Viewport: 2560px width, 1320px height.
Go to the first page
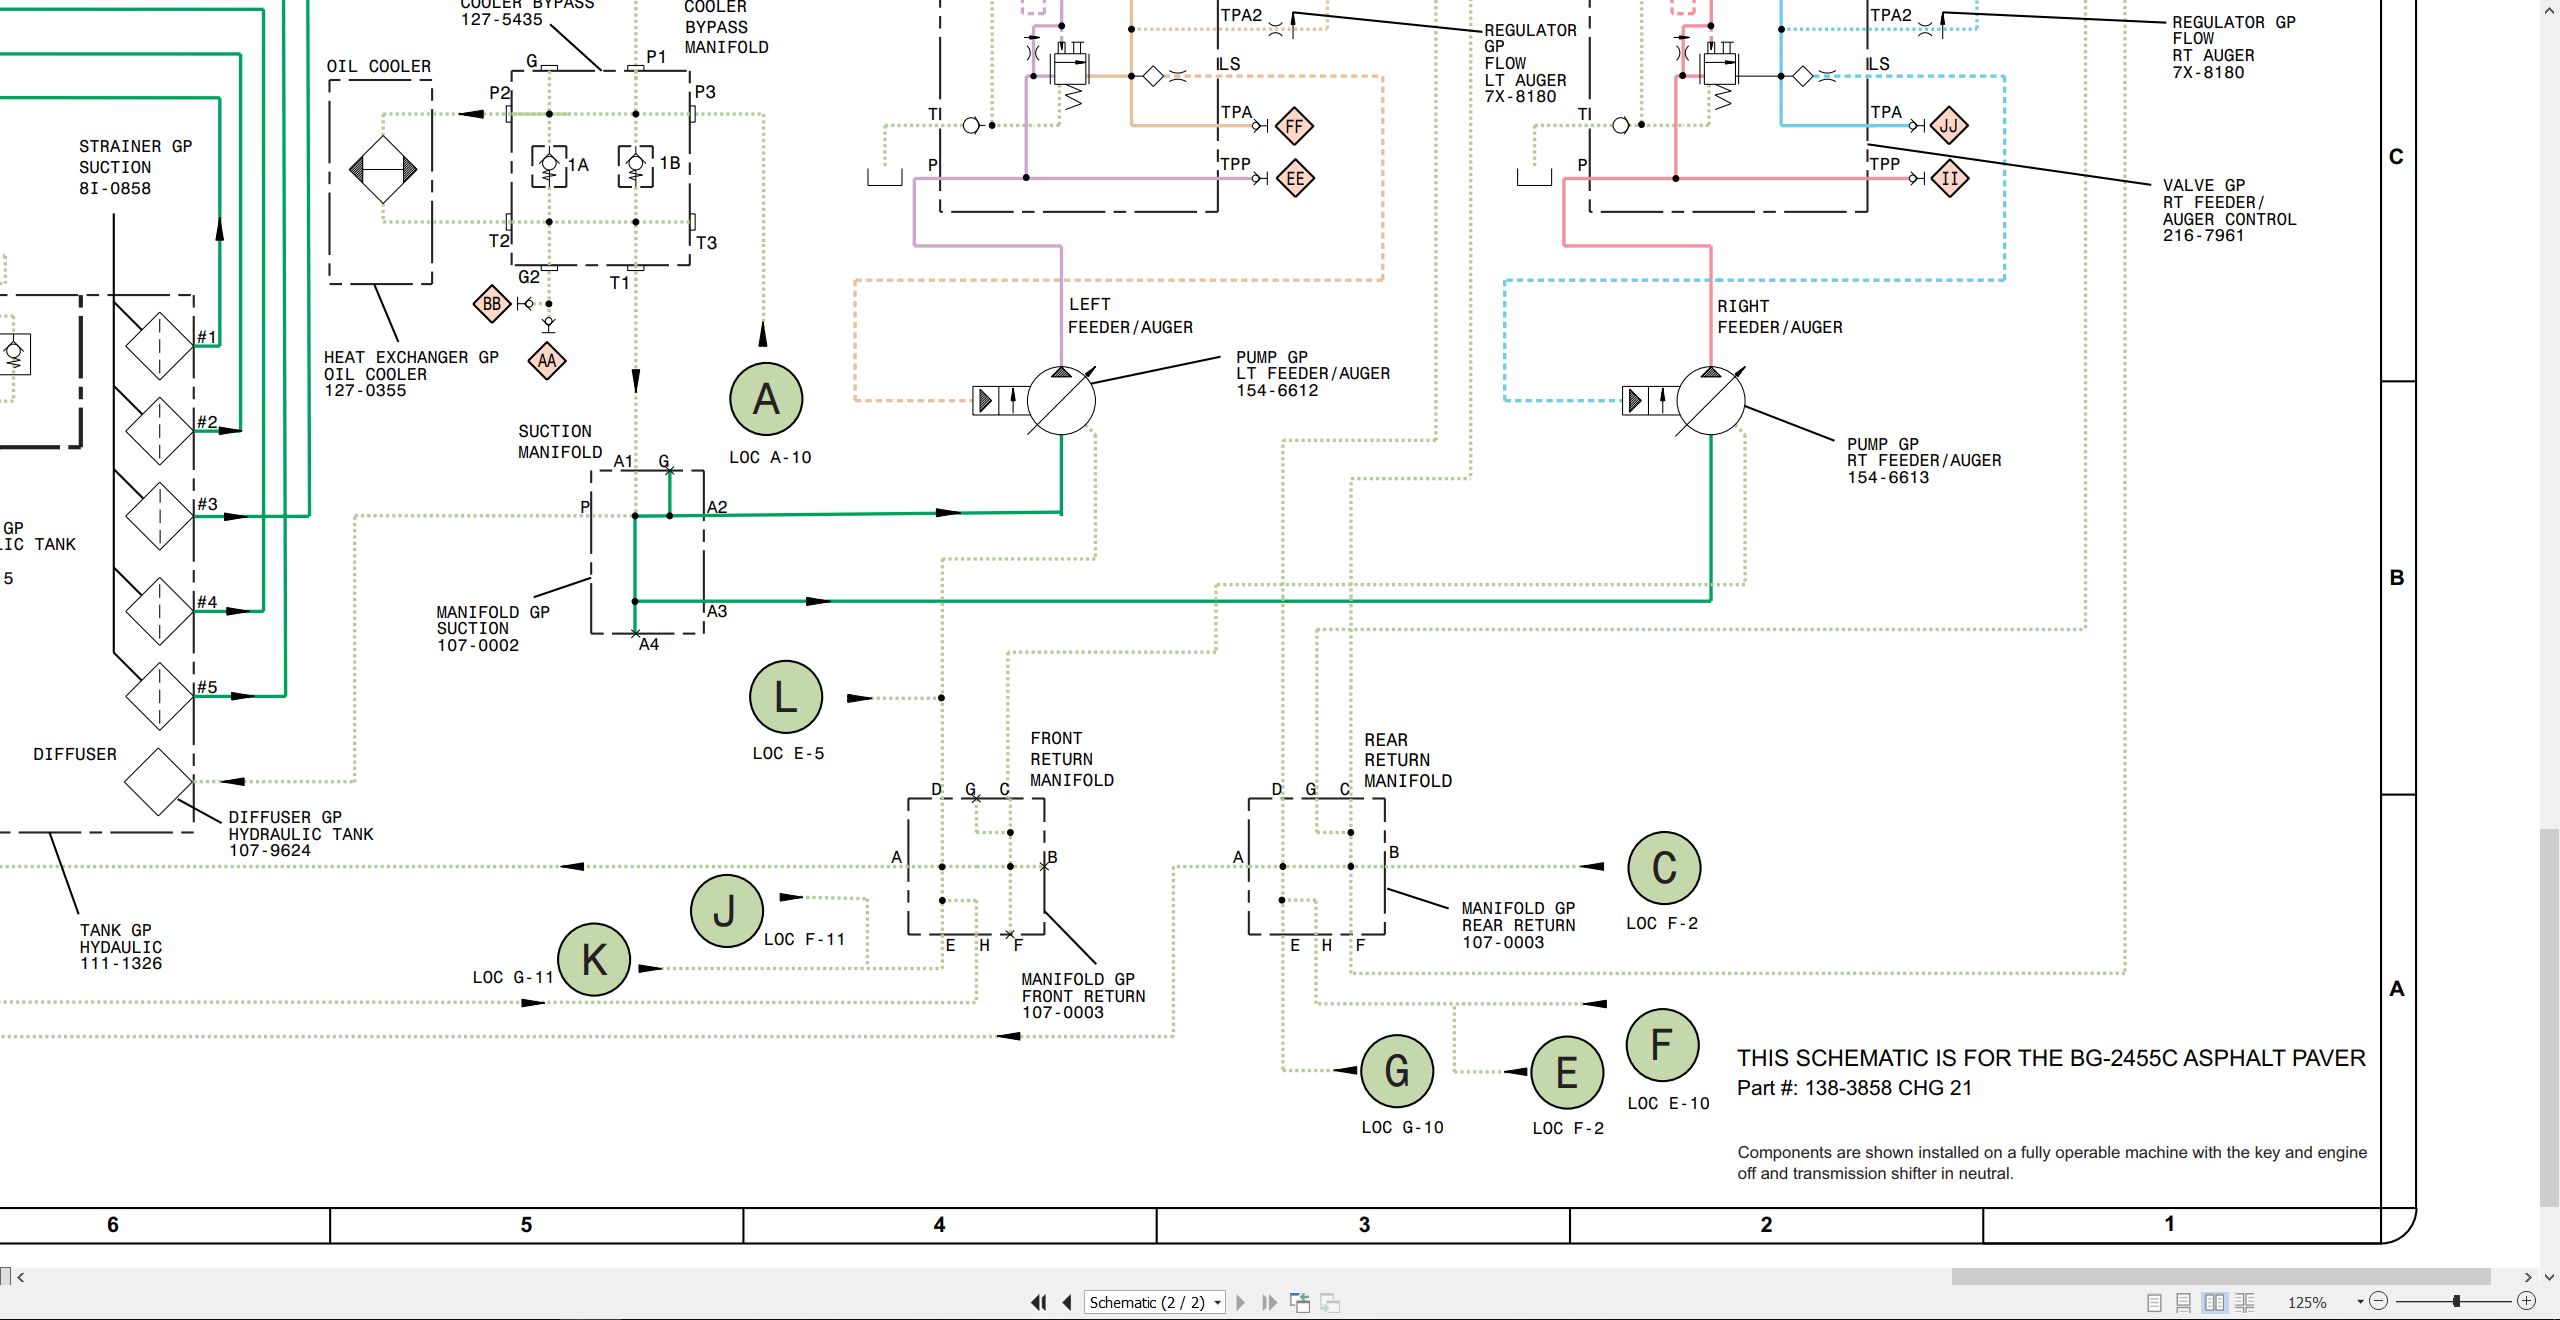[x=1039, y=1302]
